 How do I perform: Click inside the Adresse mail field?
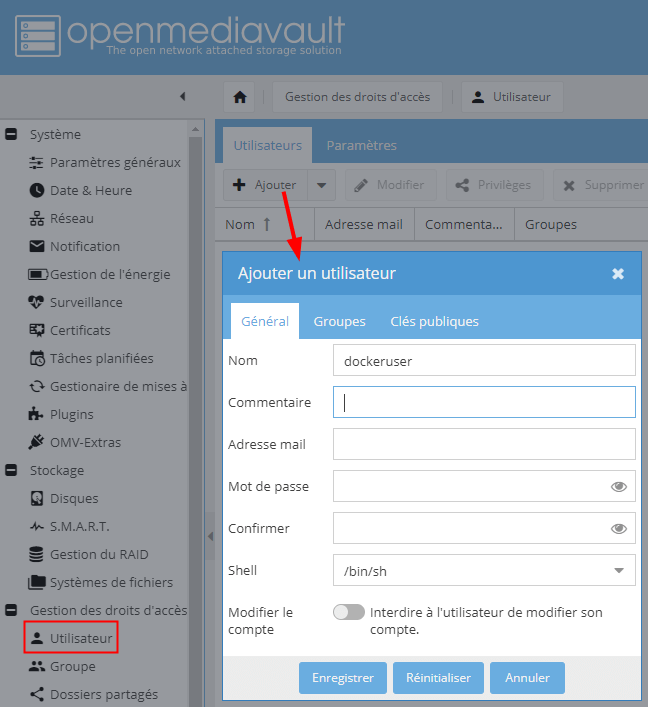point(484,444)
